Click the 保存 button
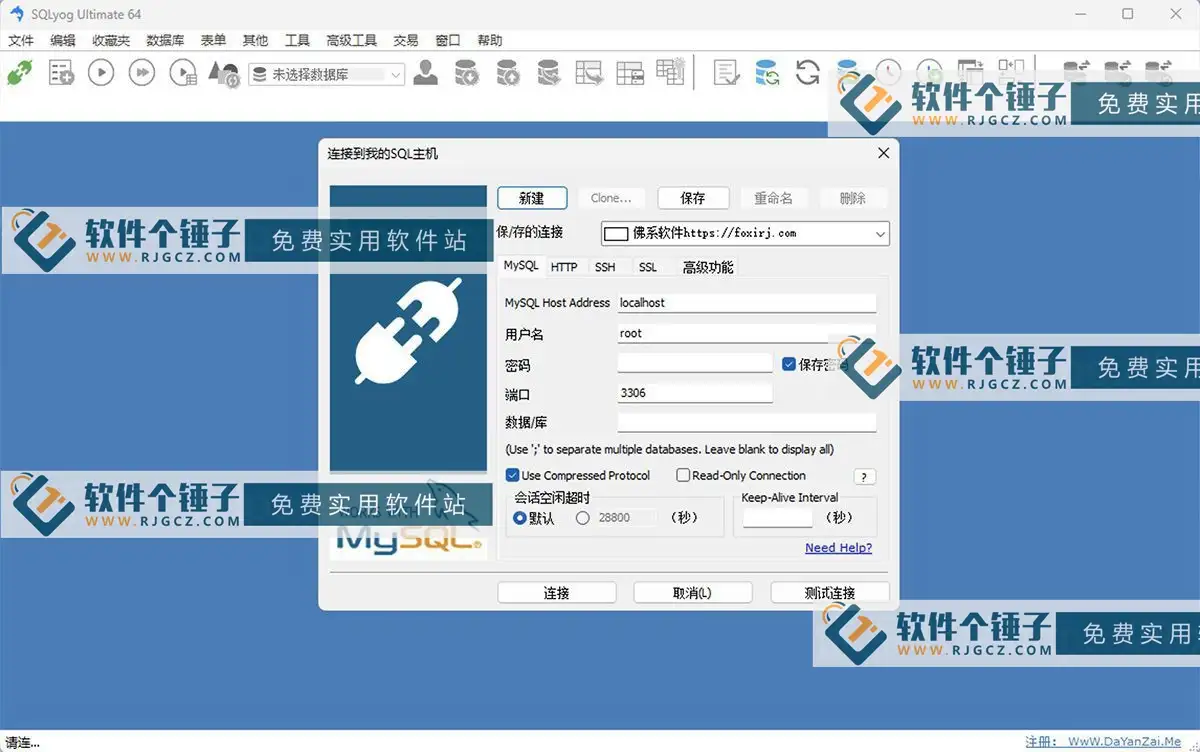The width and height of the screenshot is (1200, 752). (x=693, y=198)
